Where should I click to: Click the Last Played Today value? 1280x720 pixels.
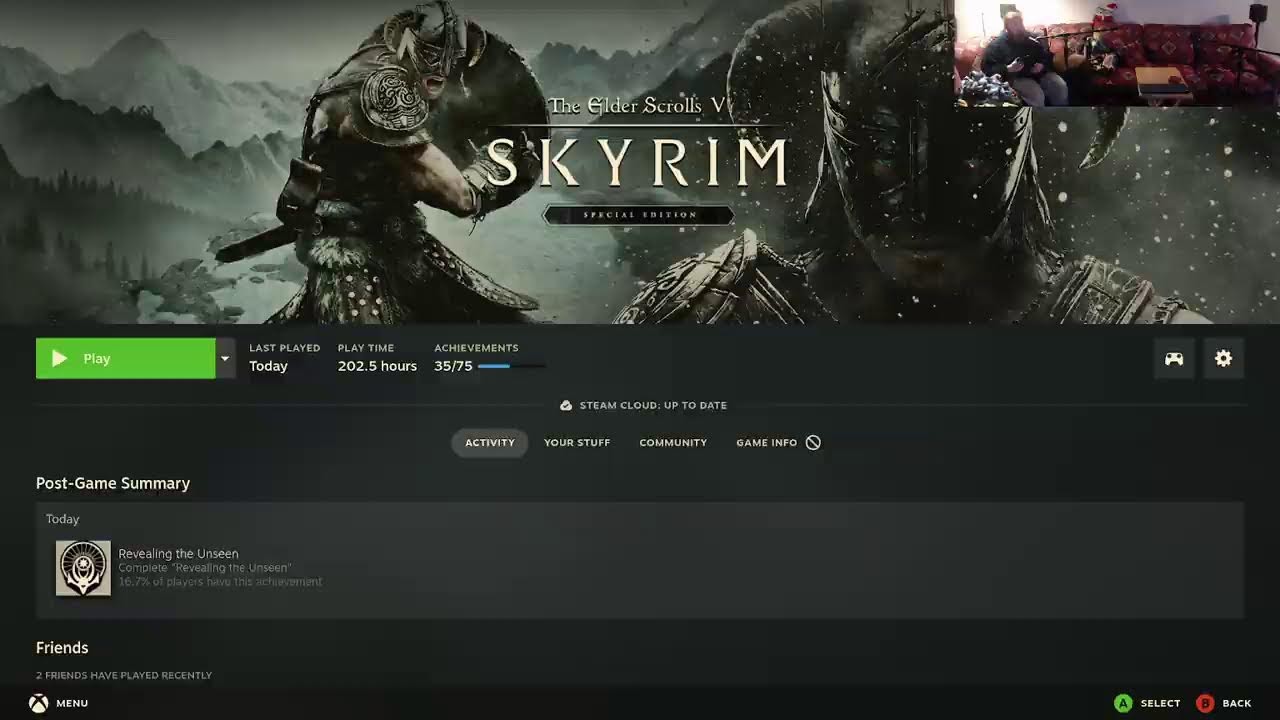268,366
